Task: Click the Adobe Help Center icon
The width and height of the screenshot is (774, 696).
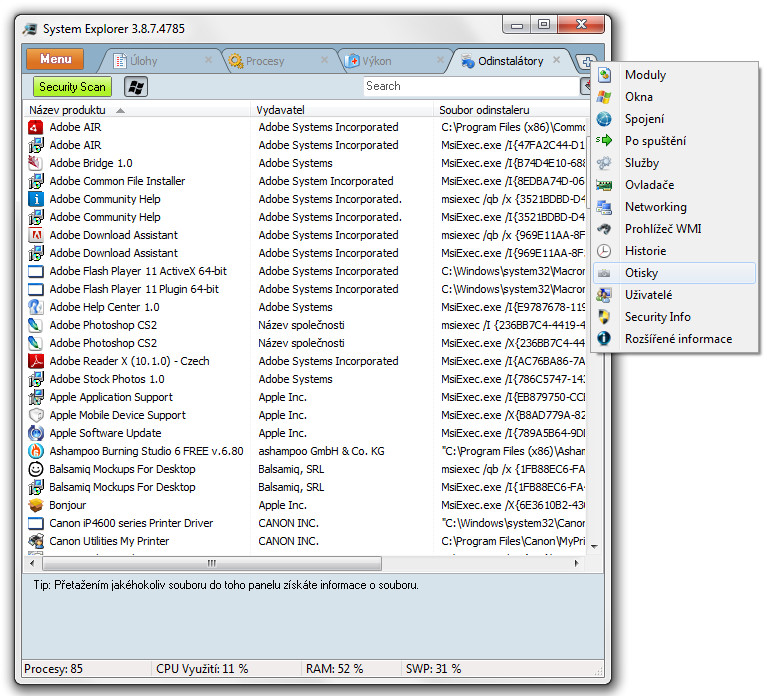Action: (36, 307)
